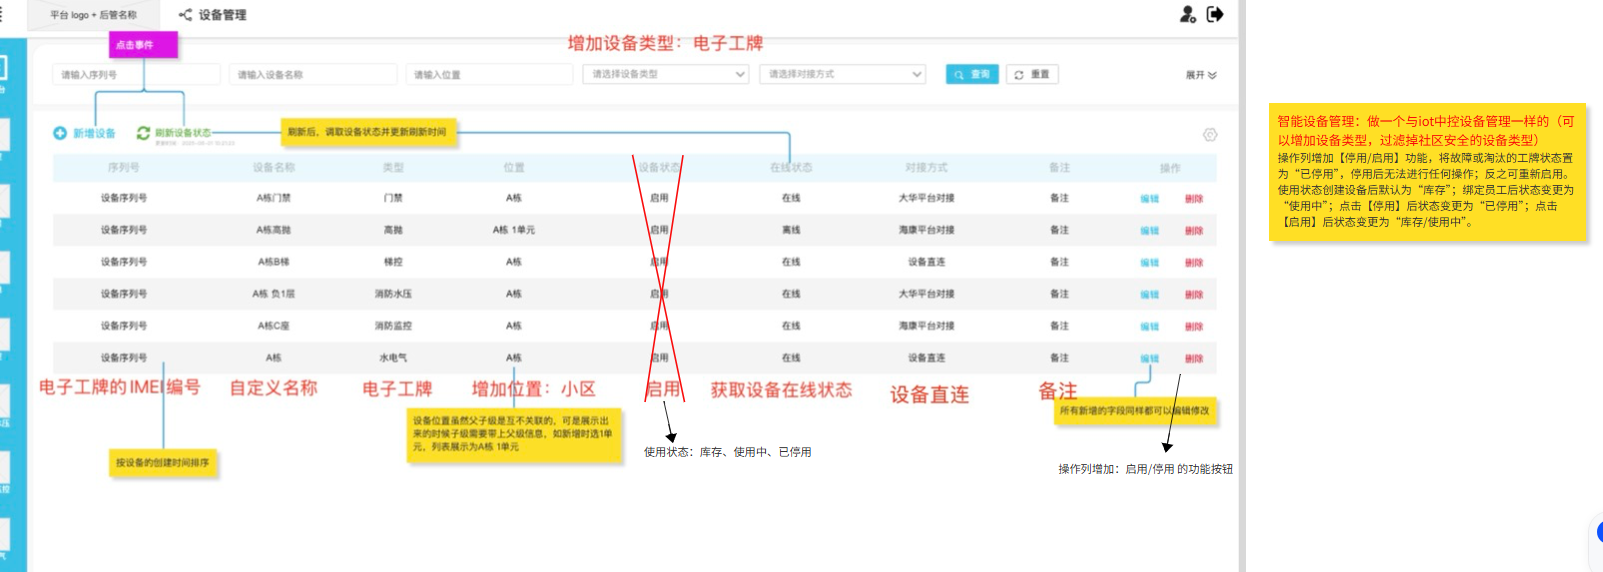This screenshot has width=1603, height=572.
Task: Click the 操作 column header
Action: (1170, 167)
